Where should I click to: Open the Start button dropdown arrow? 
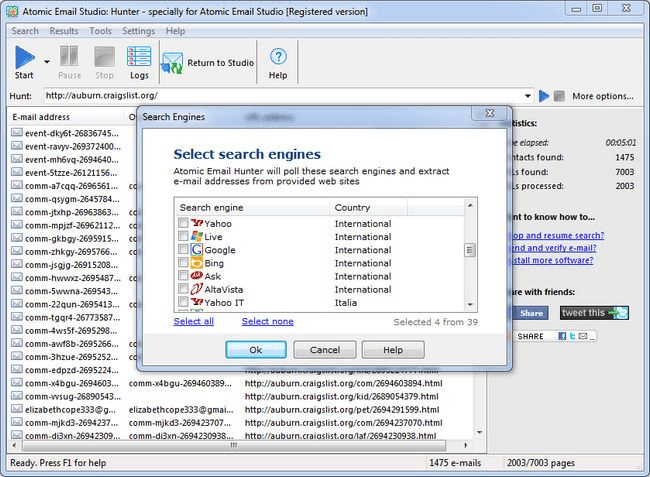pyautogui.click(x=47, y=62)
